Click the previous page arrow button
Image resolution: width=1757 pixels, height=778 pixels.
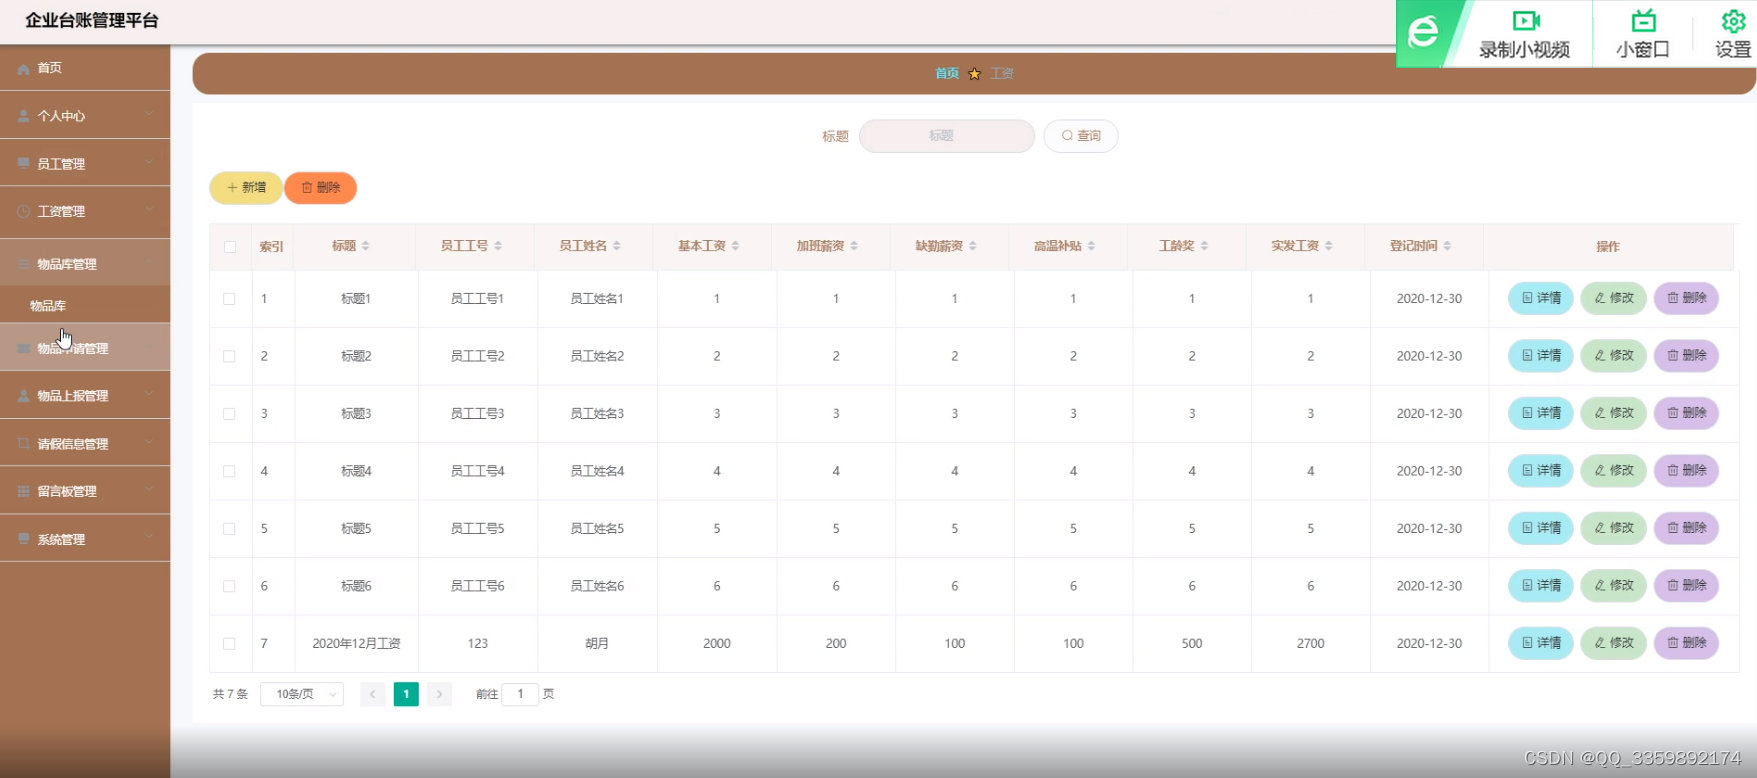[373, 694]
